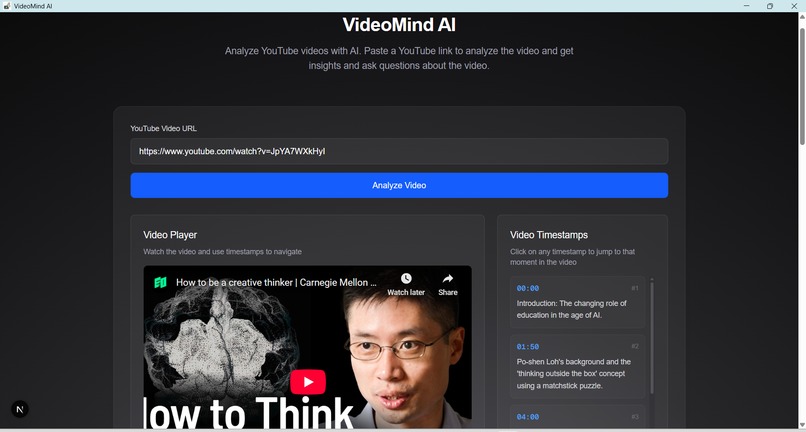Click 'Watch the video and use timestamps' text

[223, 252]
